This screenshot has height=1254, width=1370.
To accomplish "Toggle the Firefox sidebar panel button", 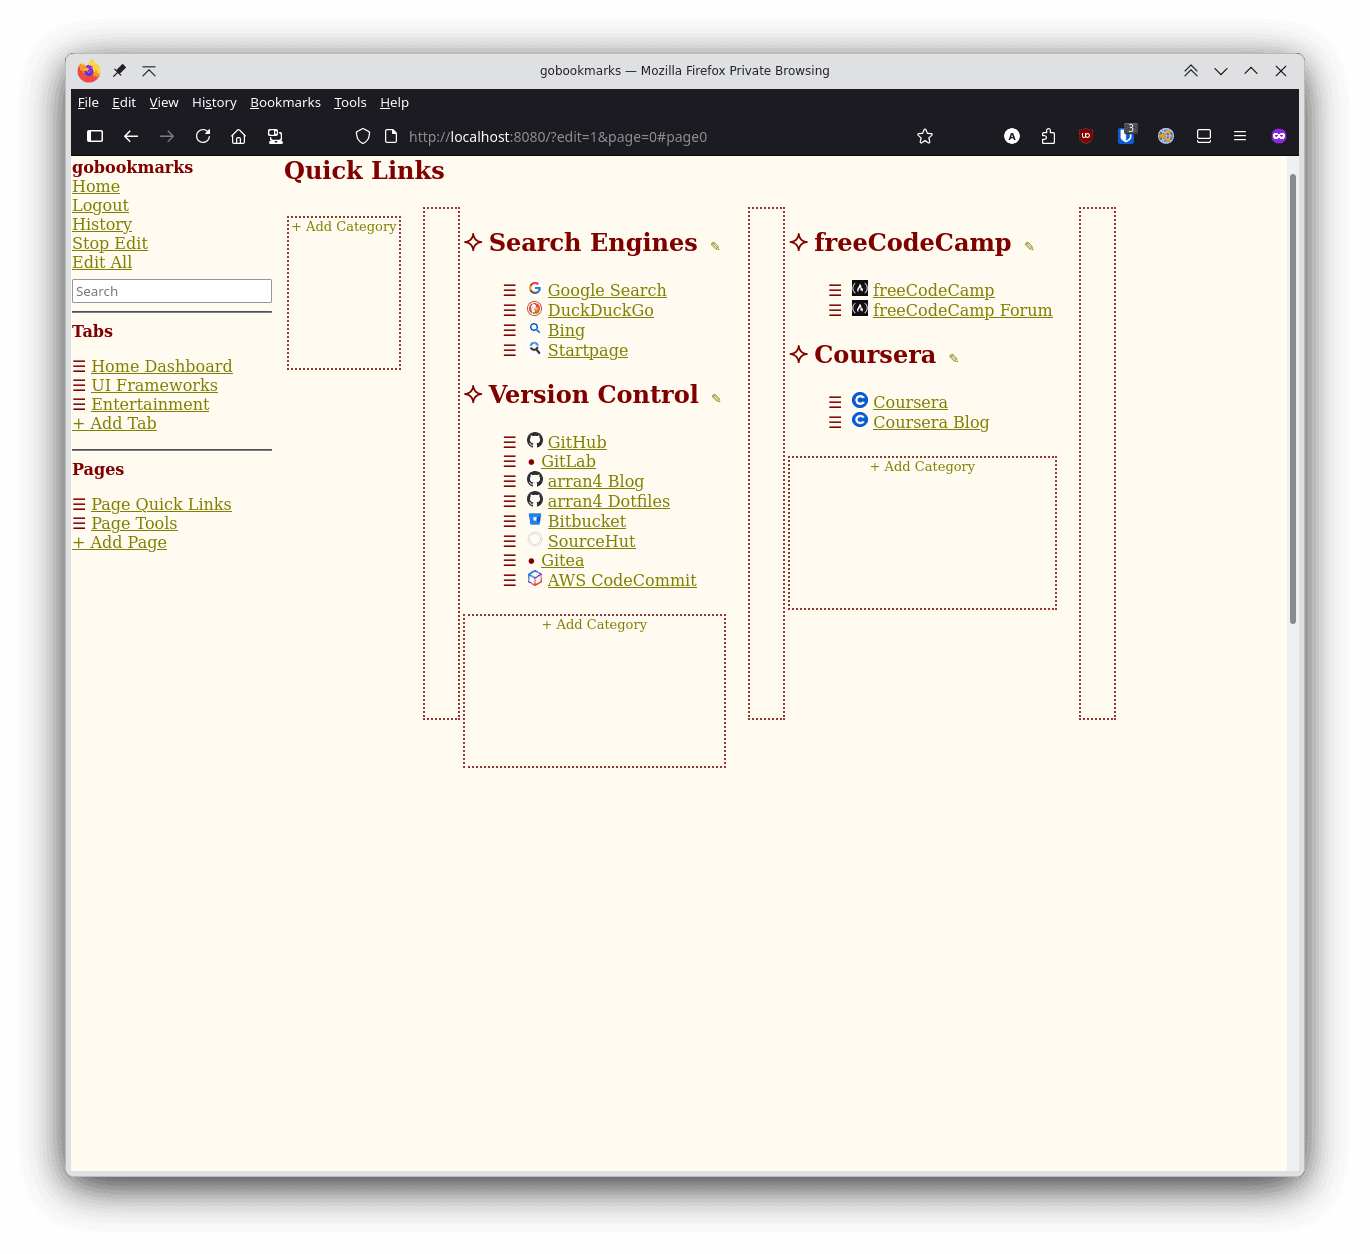I will click(x=95, y=136).
